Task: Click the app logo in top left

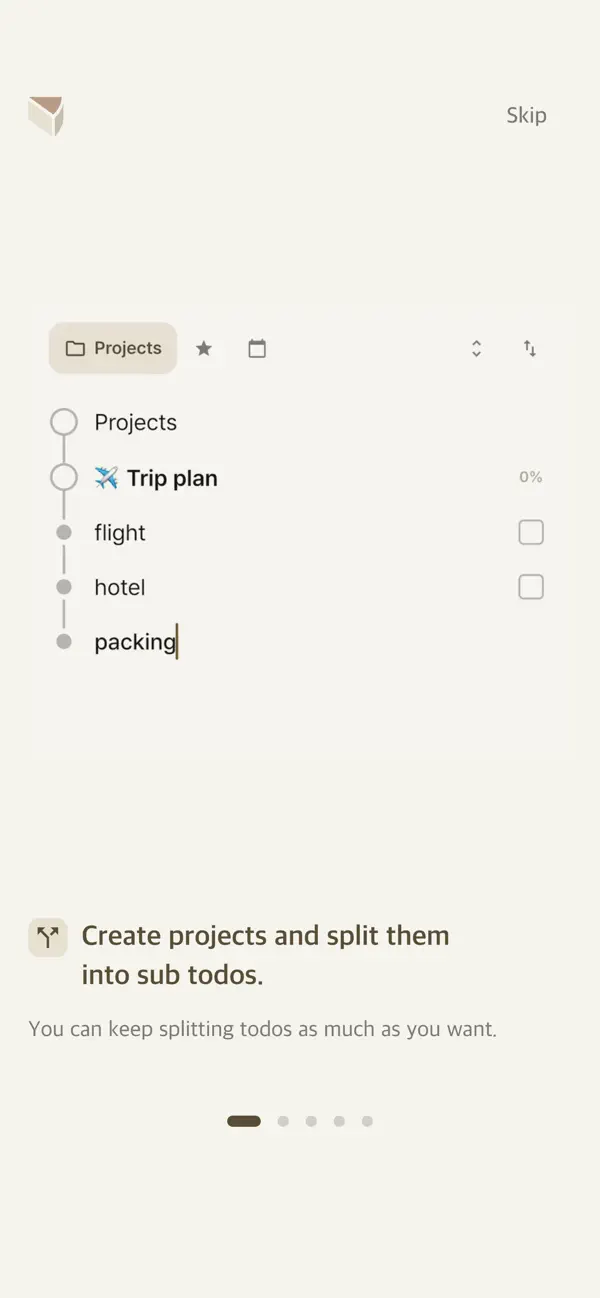Action: (46, 115)
